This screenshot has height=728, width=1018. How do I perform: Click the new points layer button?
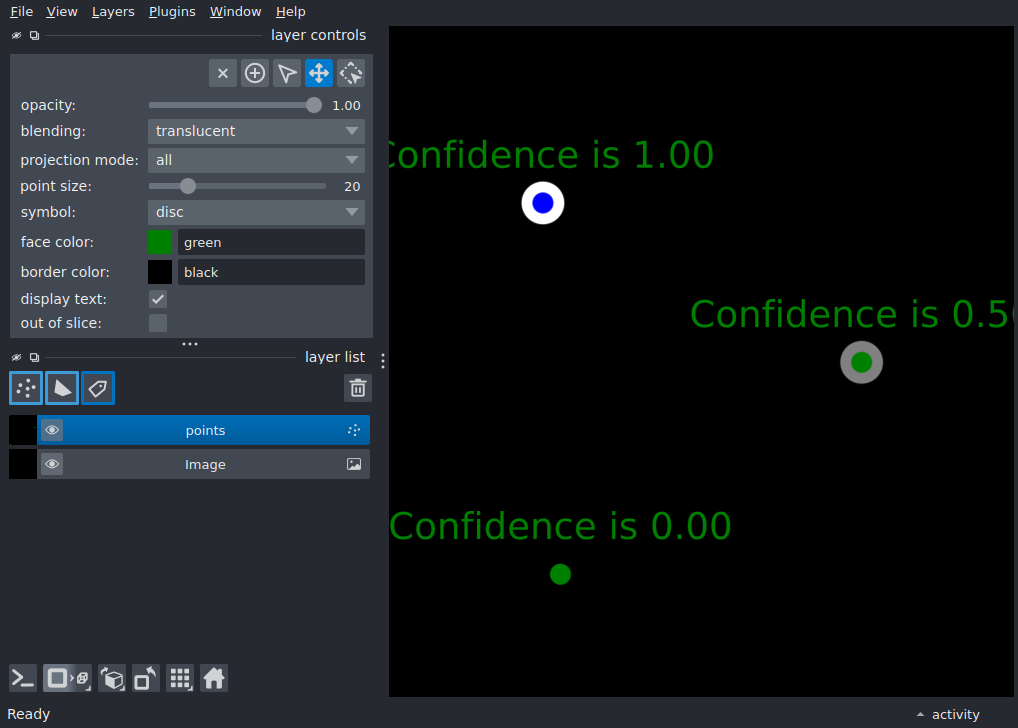pyautogui.click(x=26, y=388)
